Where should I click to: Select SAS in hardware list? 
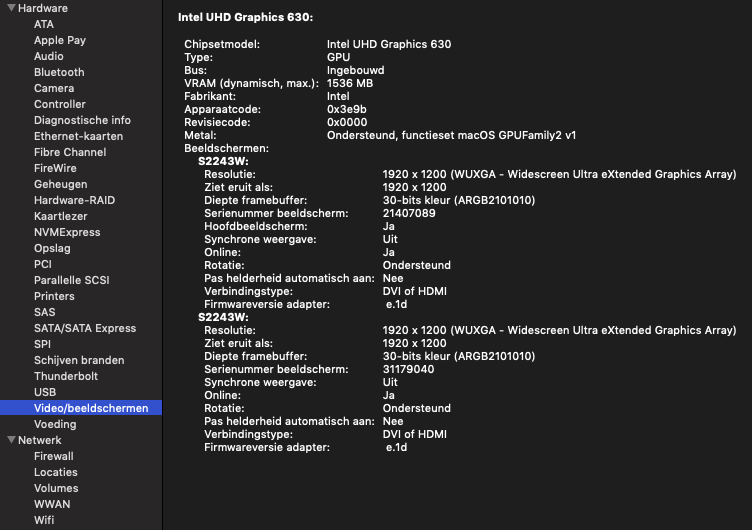coord(44,312)
